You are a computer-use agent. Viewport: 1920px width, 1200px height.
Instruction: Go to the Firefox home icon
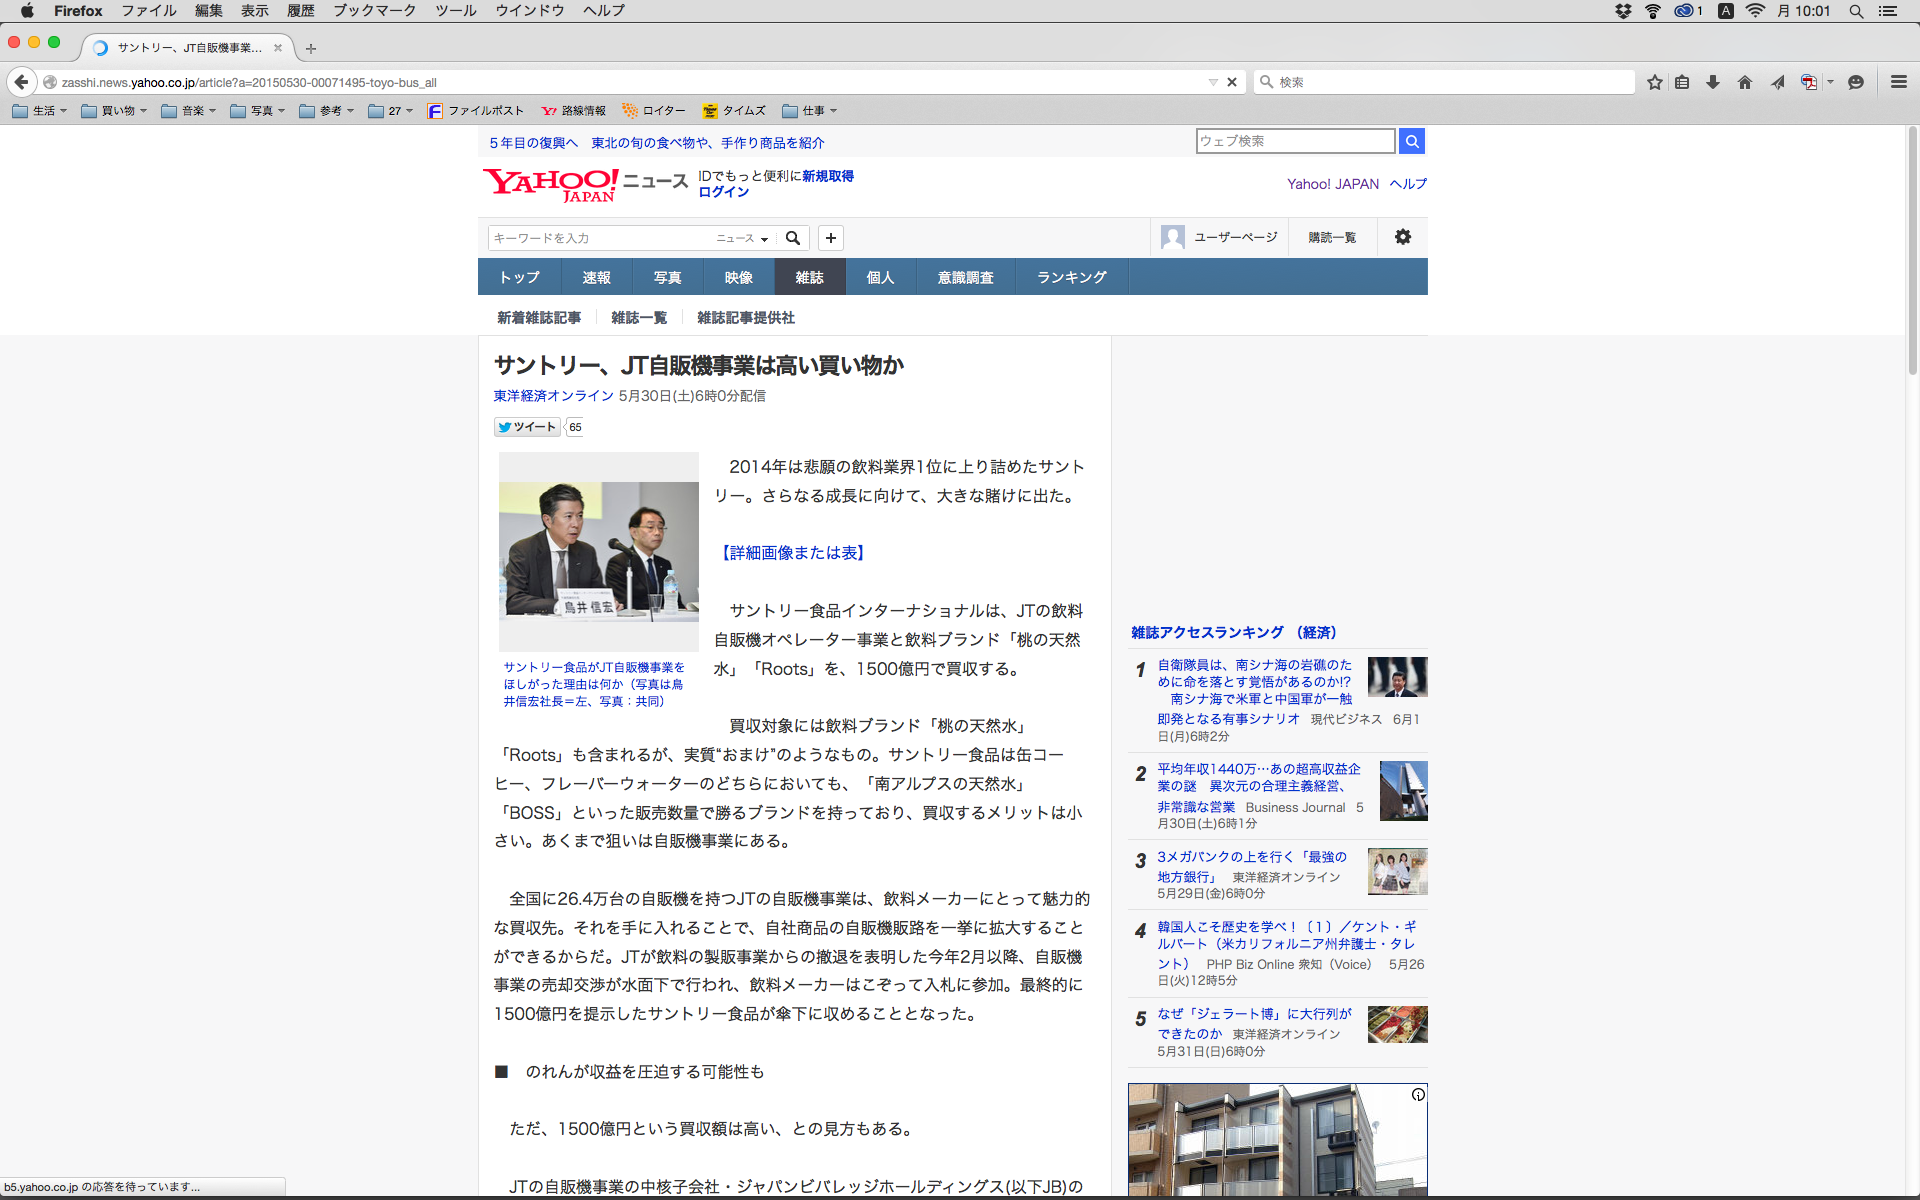click(1745, 82)
